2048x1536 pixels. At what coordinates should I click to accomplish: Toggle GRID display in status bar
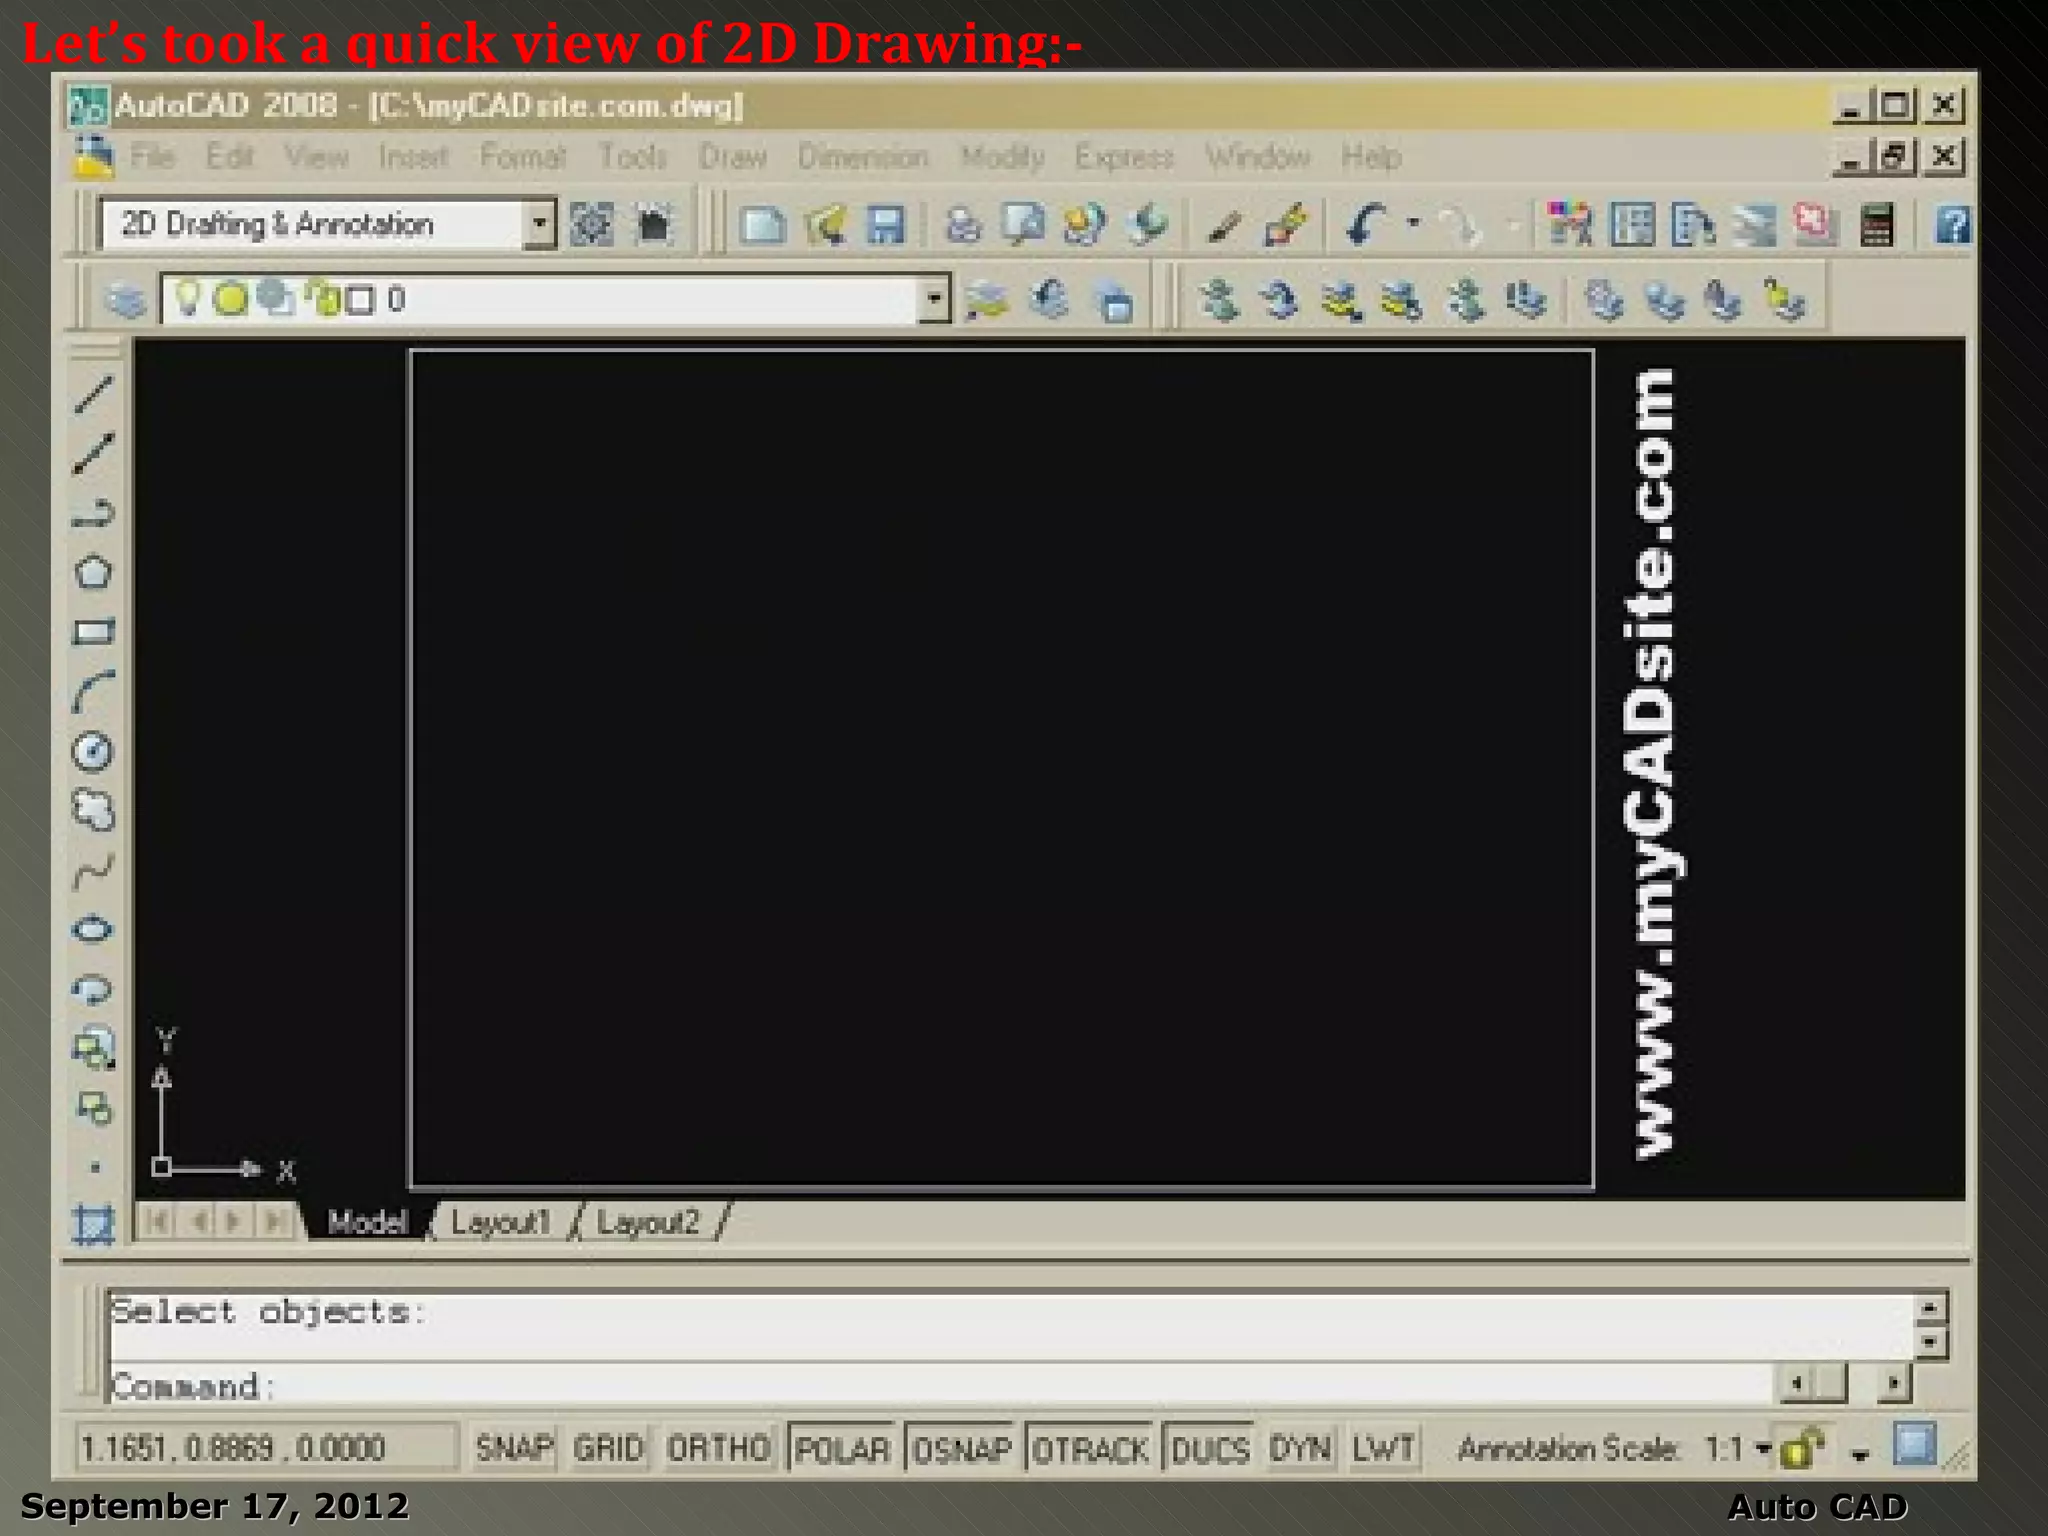[x=608, y=1448]
